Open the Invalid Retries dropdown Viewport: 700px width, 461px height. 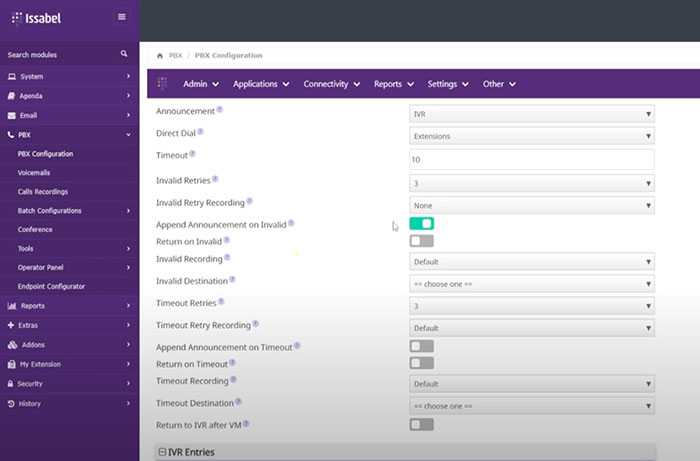point(532,183)
